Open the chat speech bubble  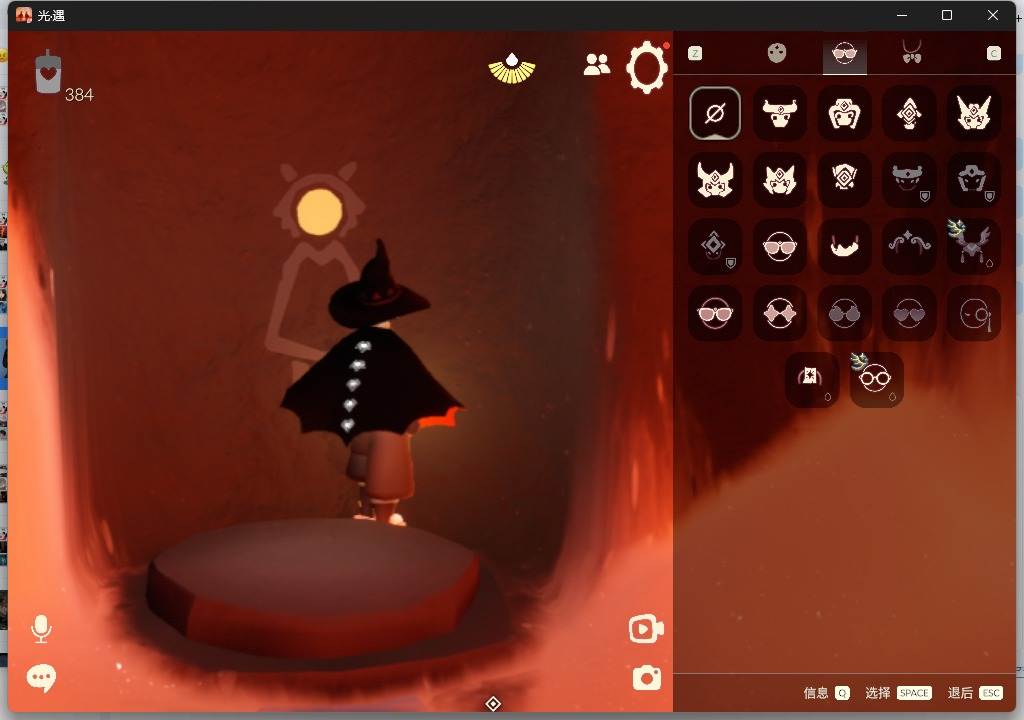(41, 678)
